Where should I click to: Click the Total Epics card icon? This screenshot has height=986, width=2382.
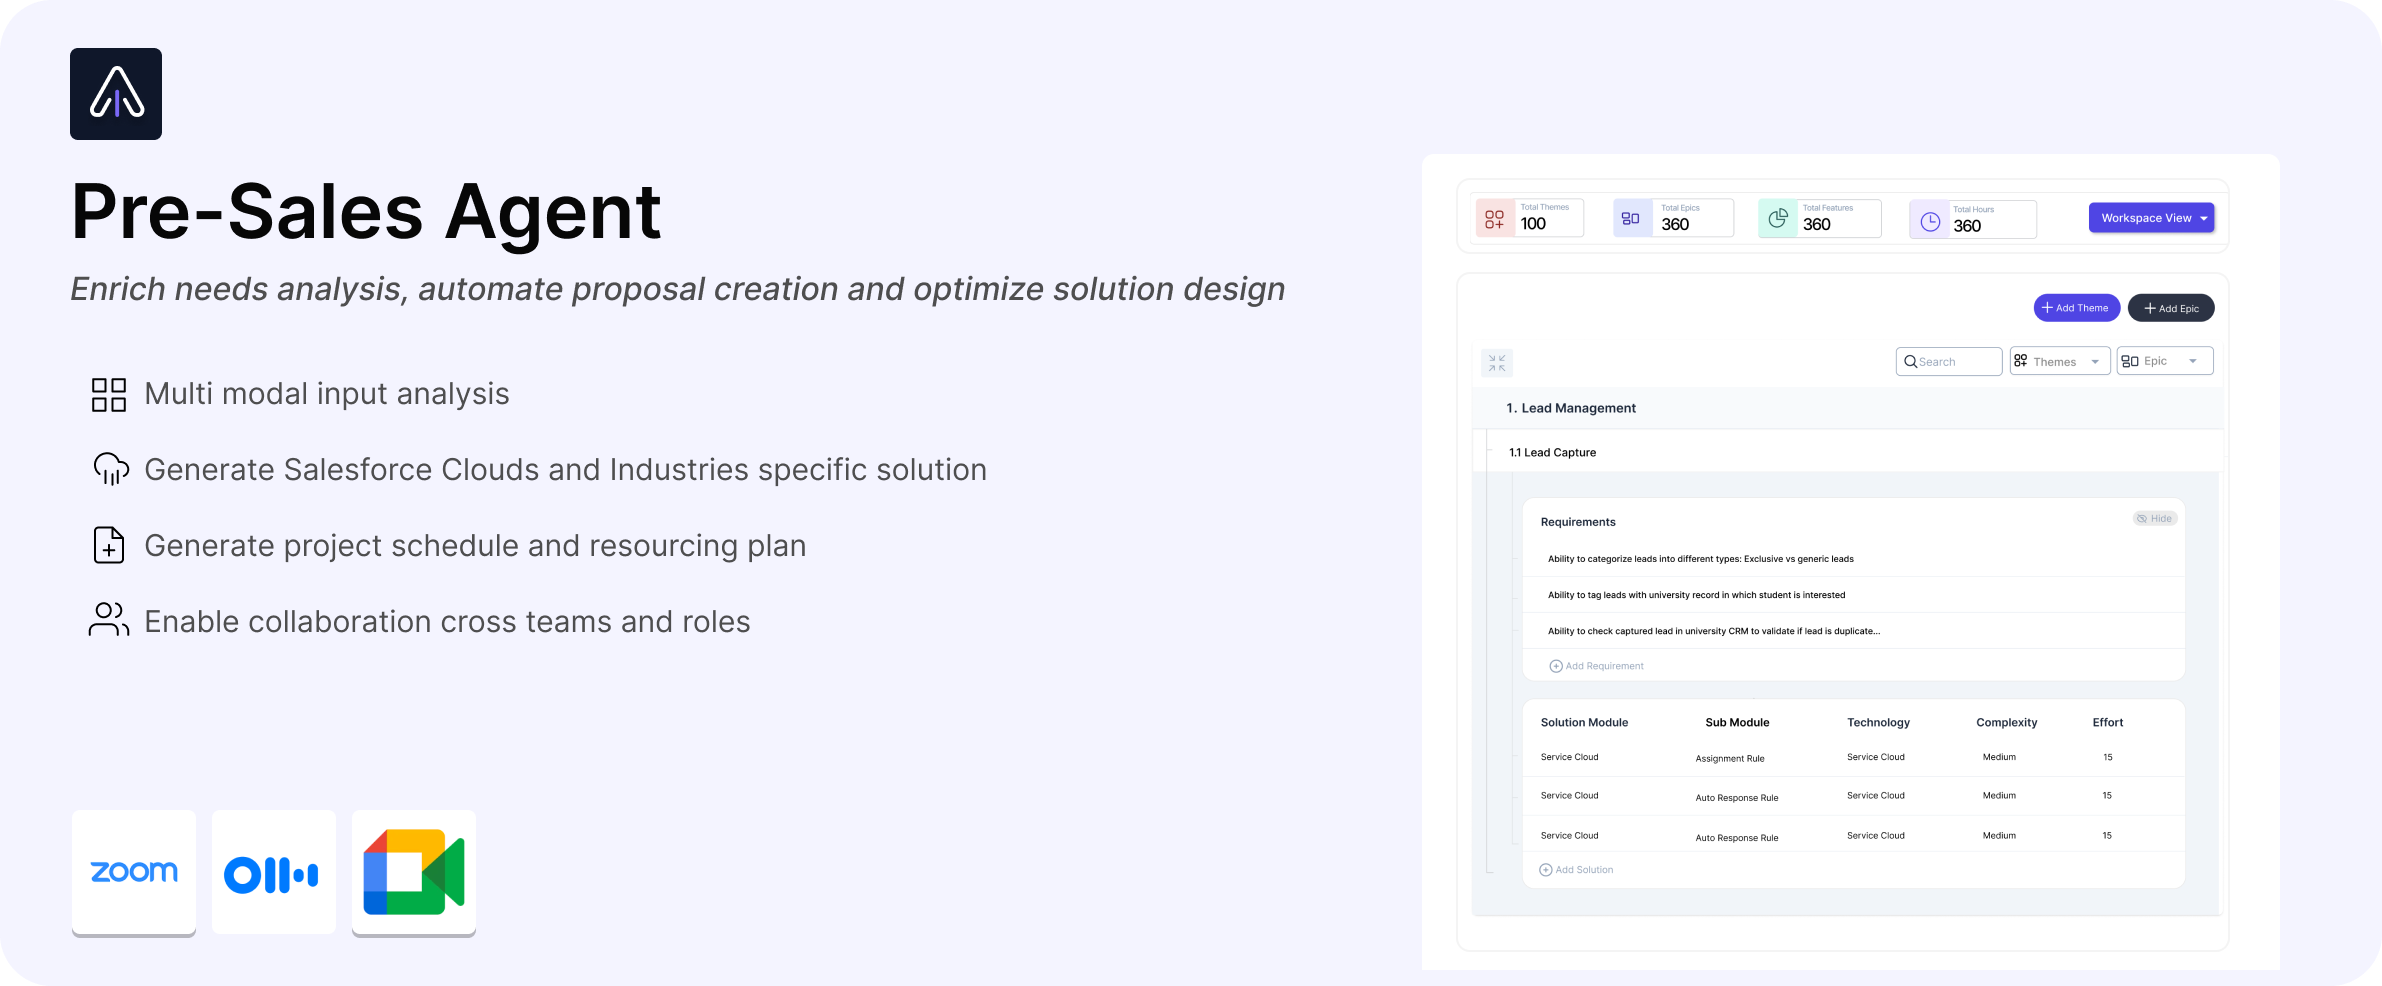(1631, 218)
